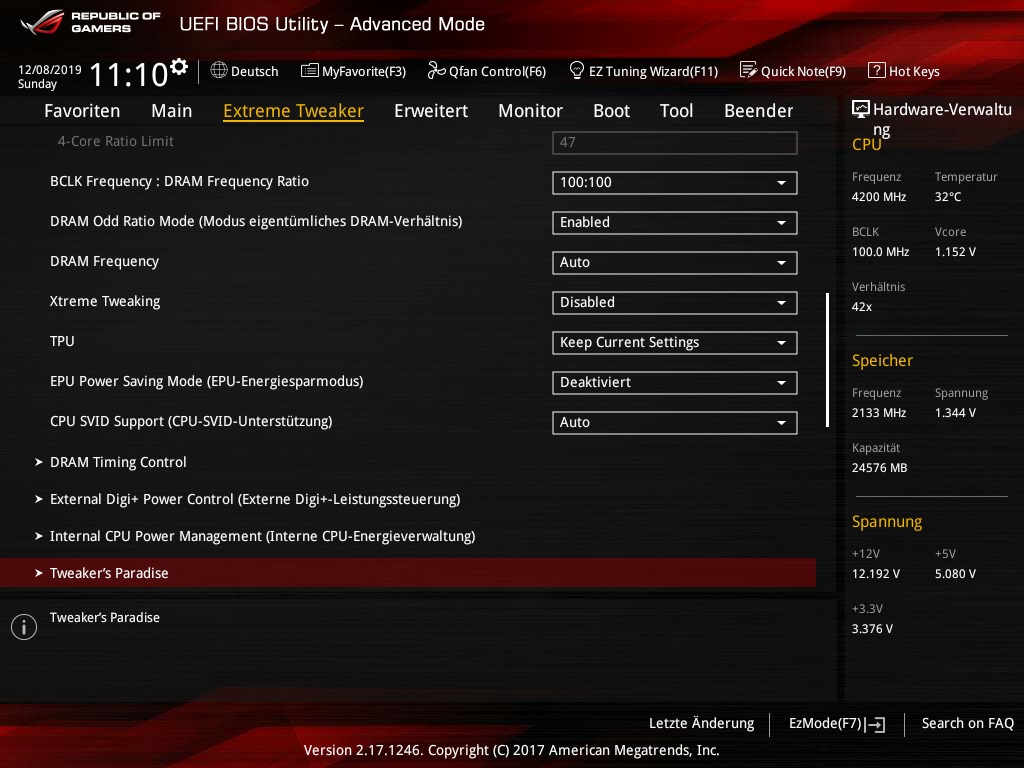Image resolution: width=1024 pixels, height=768 pixels.
Task: Click the CPU frequency value 4200 MHz
Action: point(878,197)
